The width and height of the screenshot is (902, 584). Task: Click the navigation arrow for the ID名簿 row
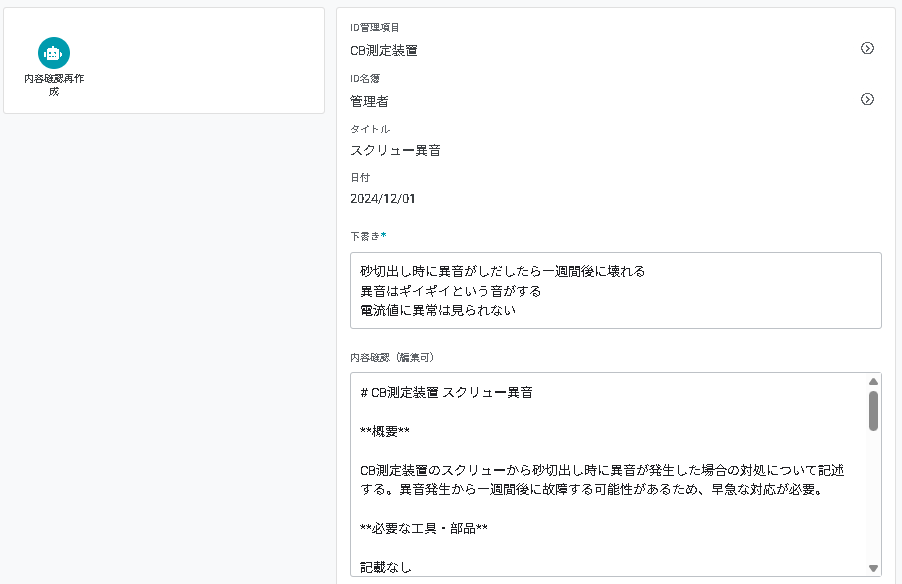point(868,99)
